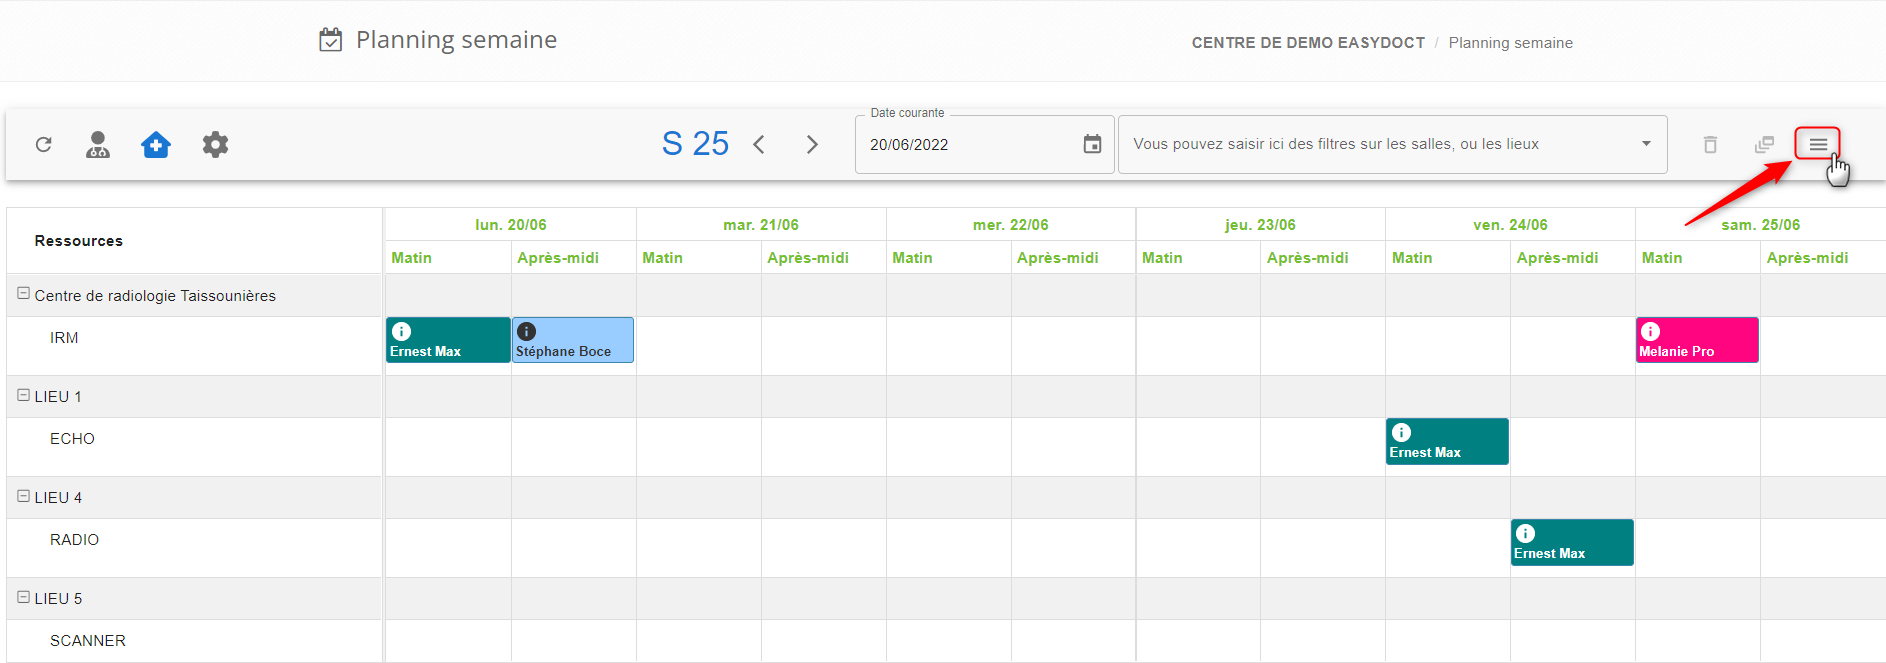Viewport: 1886px width, 663px height.
Task: Open the hamburger menu button
Action: pos(1817,145)
